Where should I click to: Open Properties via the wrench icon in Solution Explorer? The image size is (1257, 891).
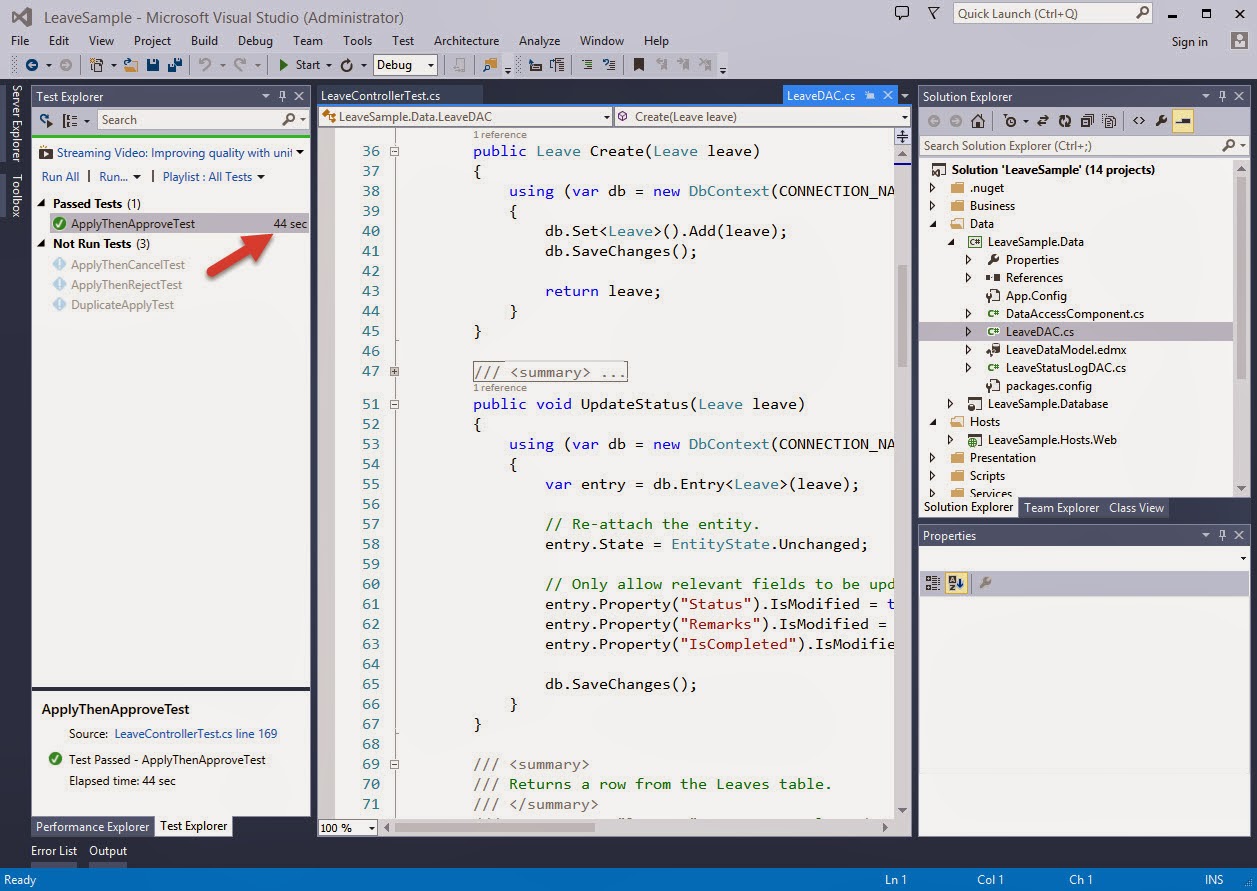1161,121
